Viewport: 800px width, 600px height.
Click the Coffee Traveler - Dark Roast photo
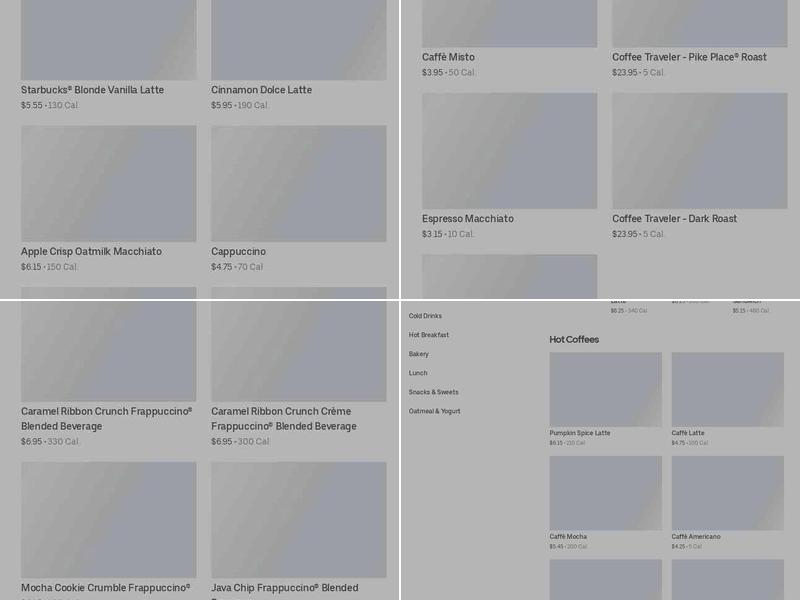700,151
